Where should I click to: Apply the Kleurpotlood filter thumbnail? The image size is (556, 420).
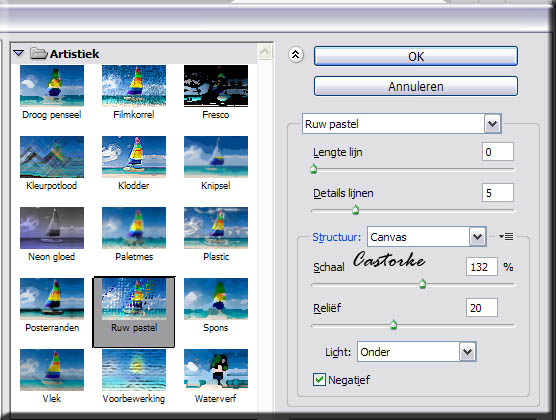coord(52,157)
